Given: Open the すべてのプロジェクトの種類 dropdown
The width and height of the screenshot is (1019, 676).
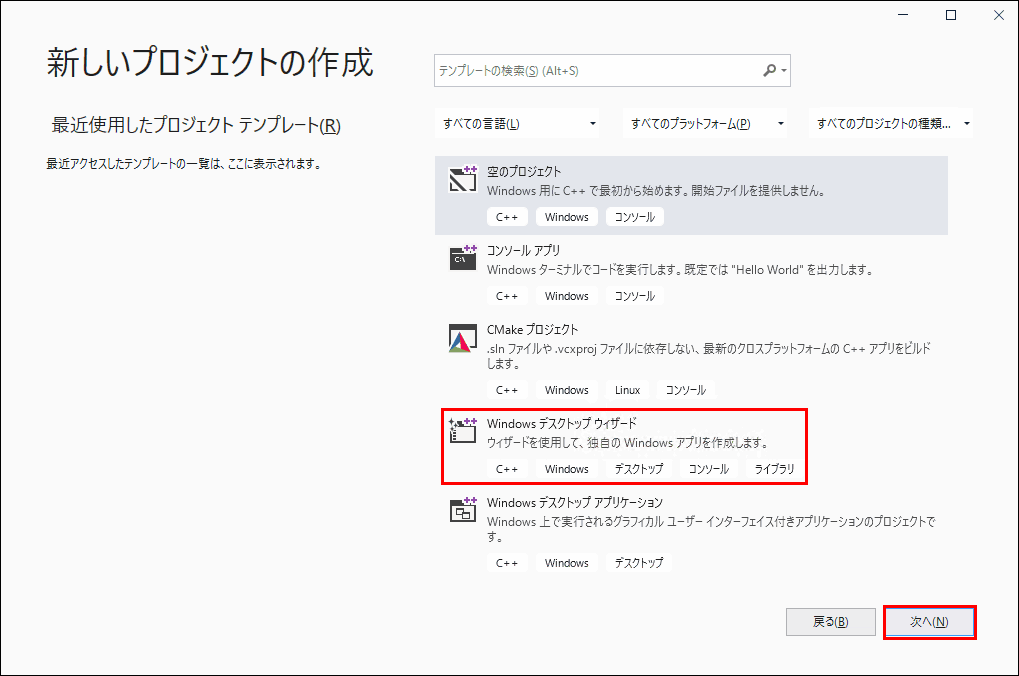Looking at the screenshot, I should (x=892, y=124).
